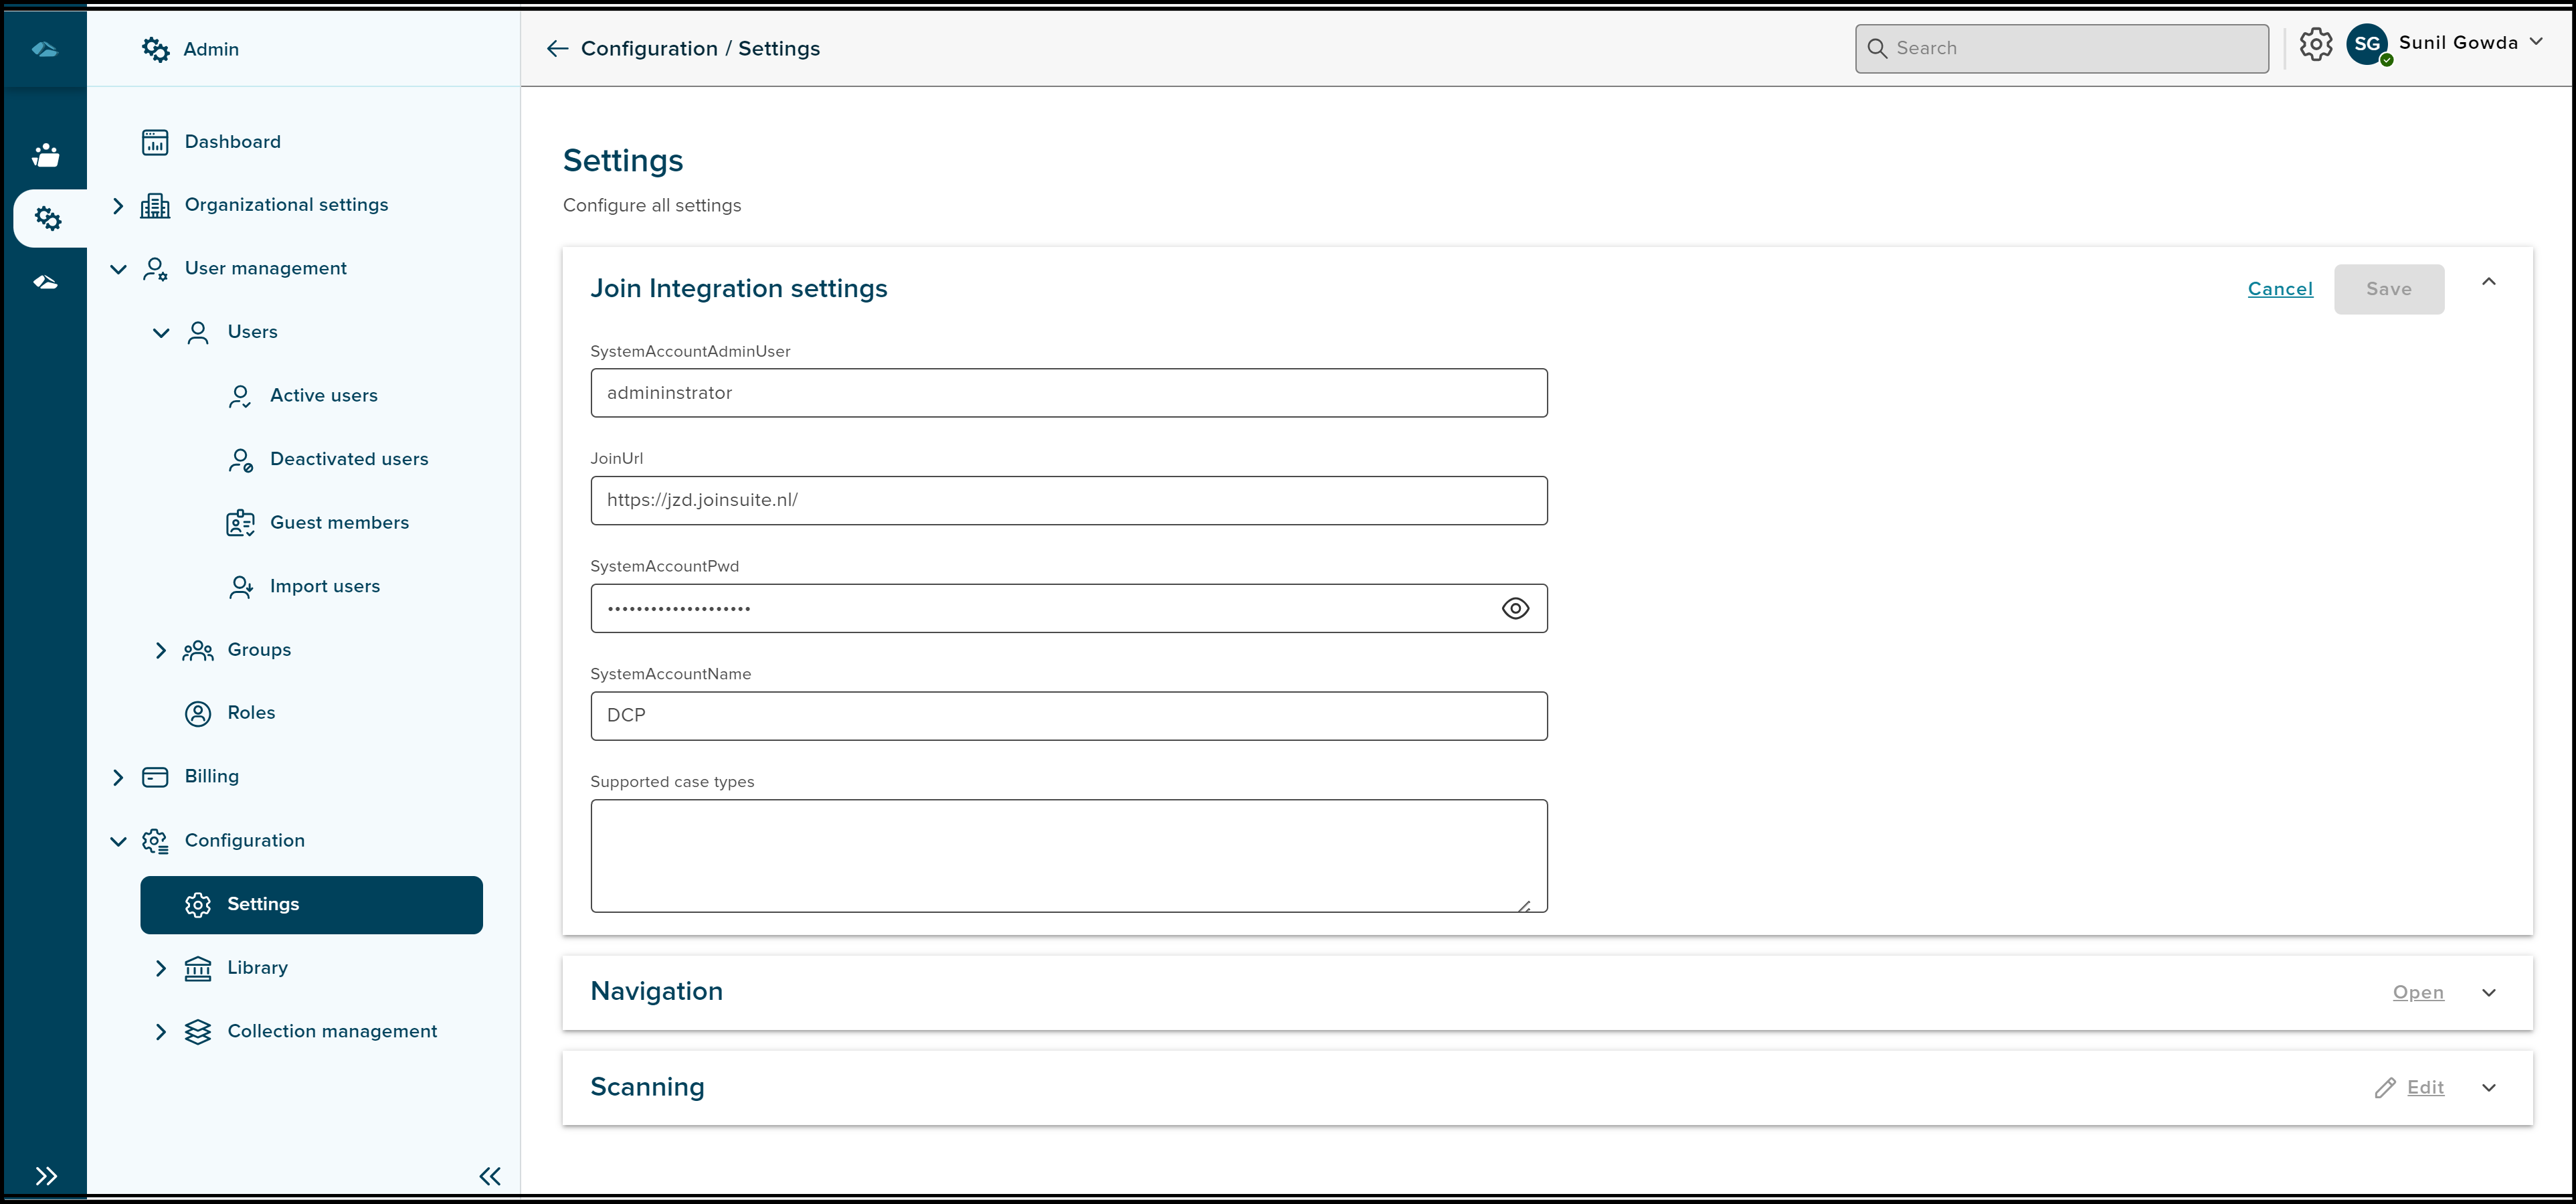Click inside the JoinUrl input field
The height and width of the screenshot is (1204, 2576).
click(x=1068, y=500)
